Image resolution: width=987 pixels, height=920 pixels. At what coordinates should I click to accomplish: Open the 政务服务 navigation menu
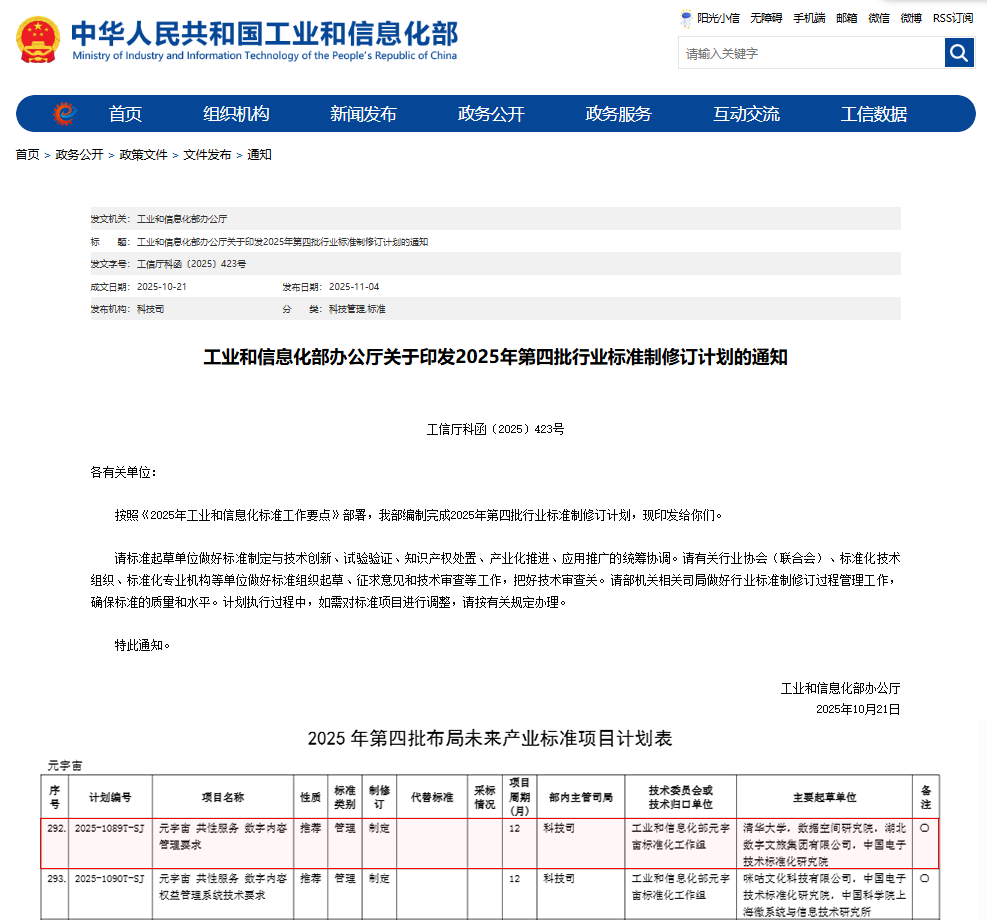(618, 114)
